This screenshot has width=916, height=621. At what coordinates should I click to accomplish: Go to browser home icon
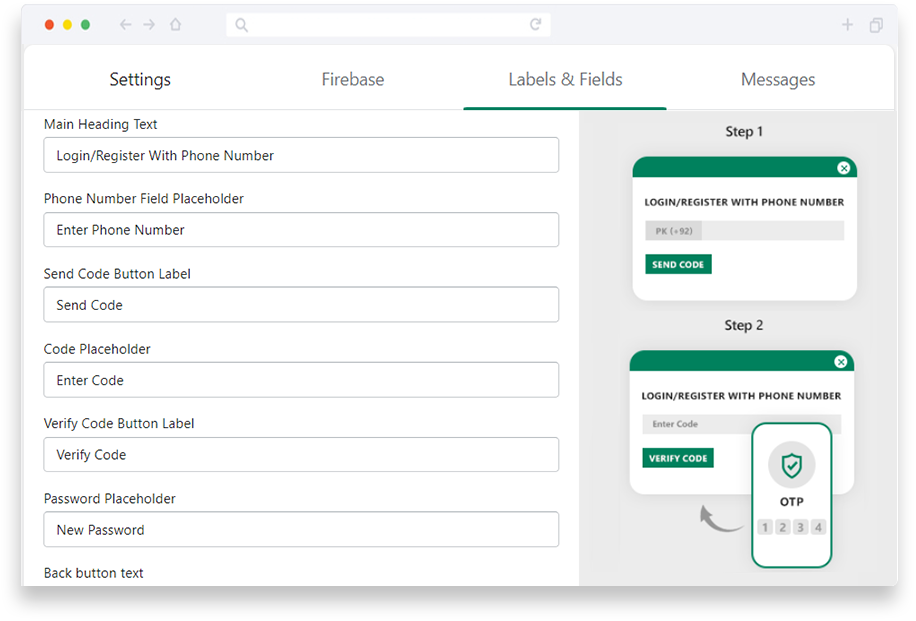coord(175,25)
